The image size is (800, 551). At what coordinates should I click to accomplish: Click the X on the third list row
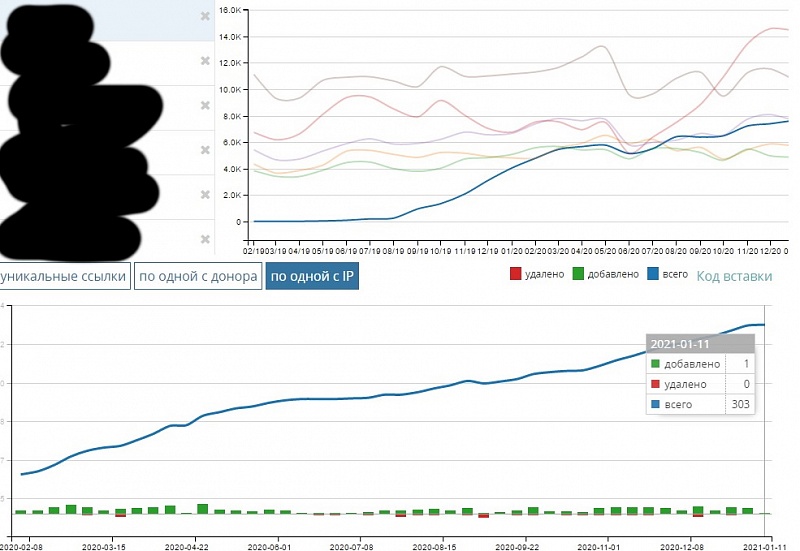point(205,106)
